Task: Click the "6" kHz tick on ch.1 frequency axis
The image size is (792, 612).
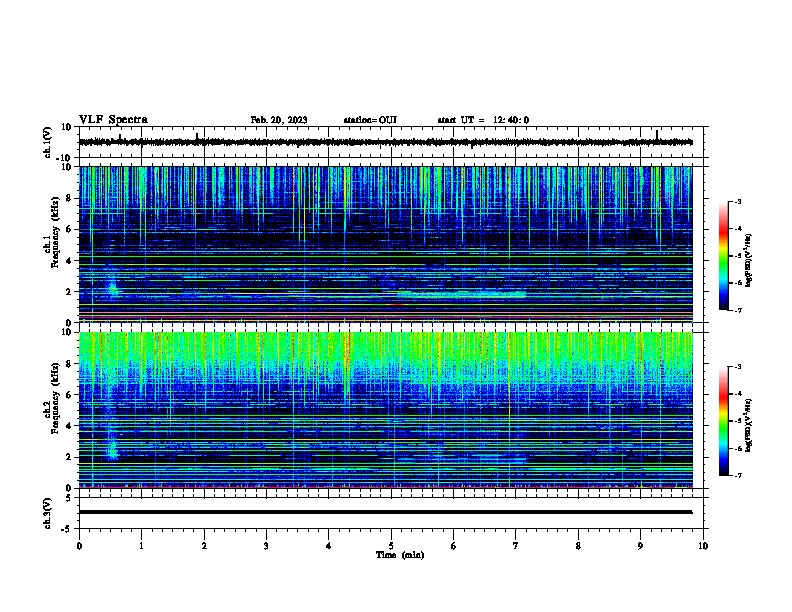Action: click(70, 229)
